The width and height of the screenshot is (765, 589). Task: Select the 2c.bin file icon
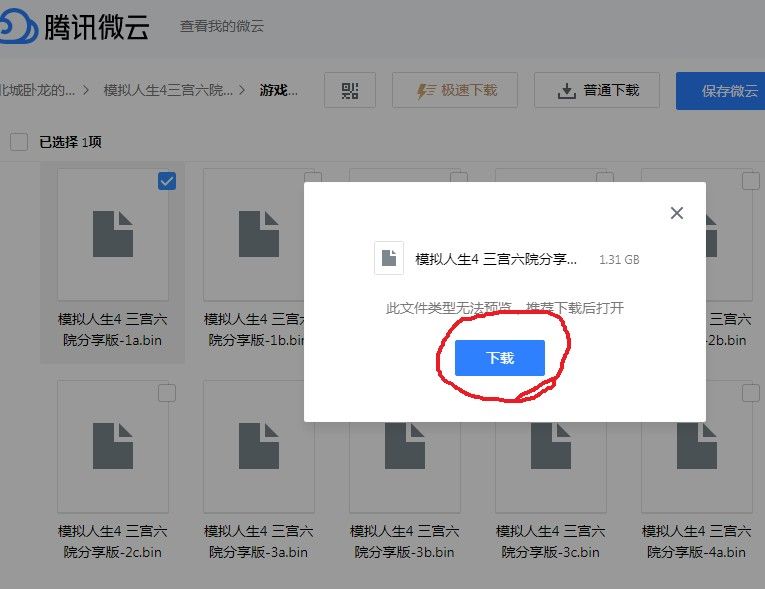pos(113,446)
